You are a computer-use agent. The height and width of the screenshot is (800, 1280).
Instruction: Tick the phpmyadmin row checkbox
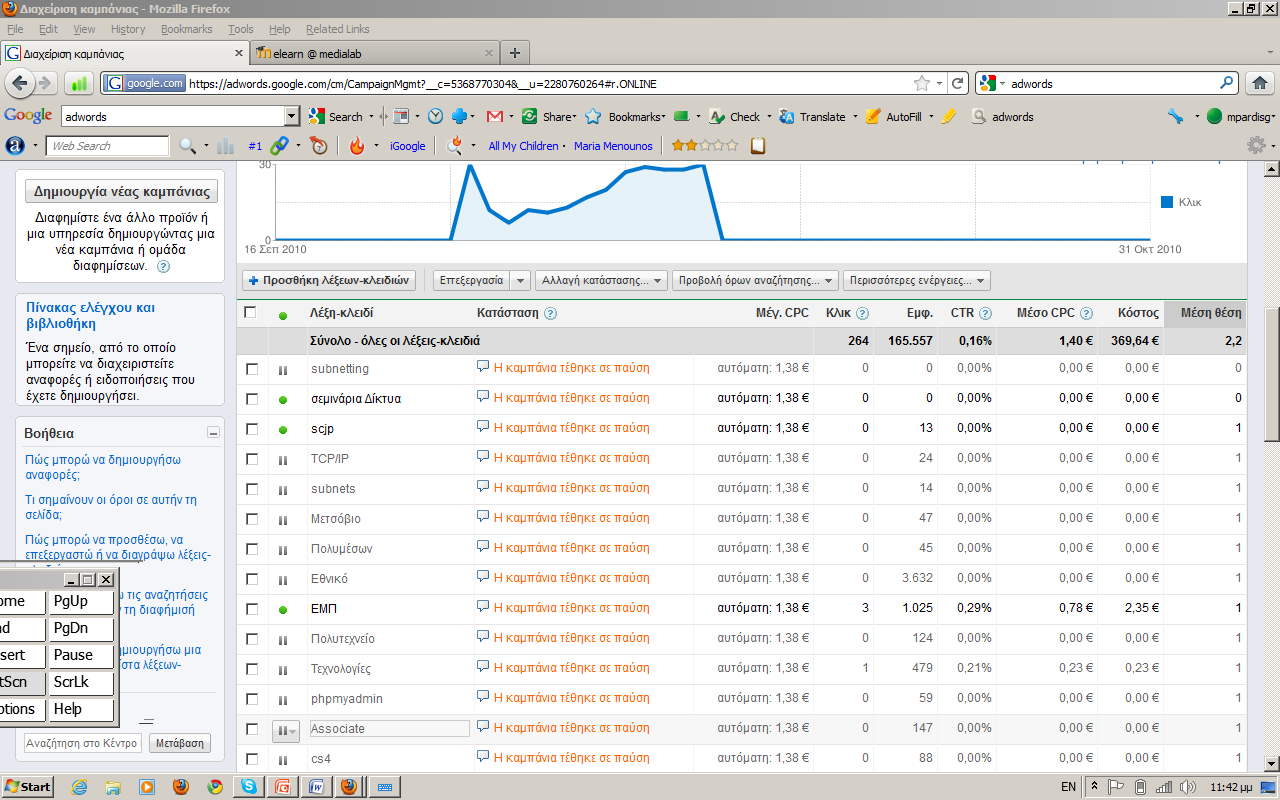[x=252, y=699]
